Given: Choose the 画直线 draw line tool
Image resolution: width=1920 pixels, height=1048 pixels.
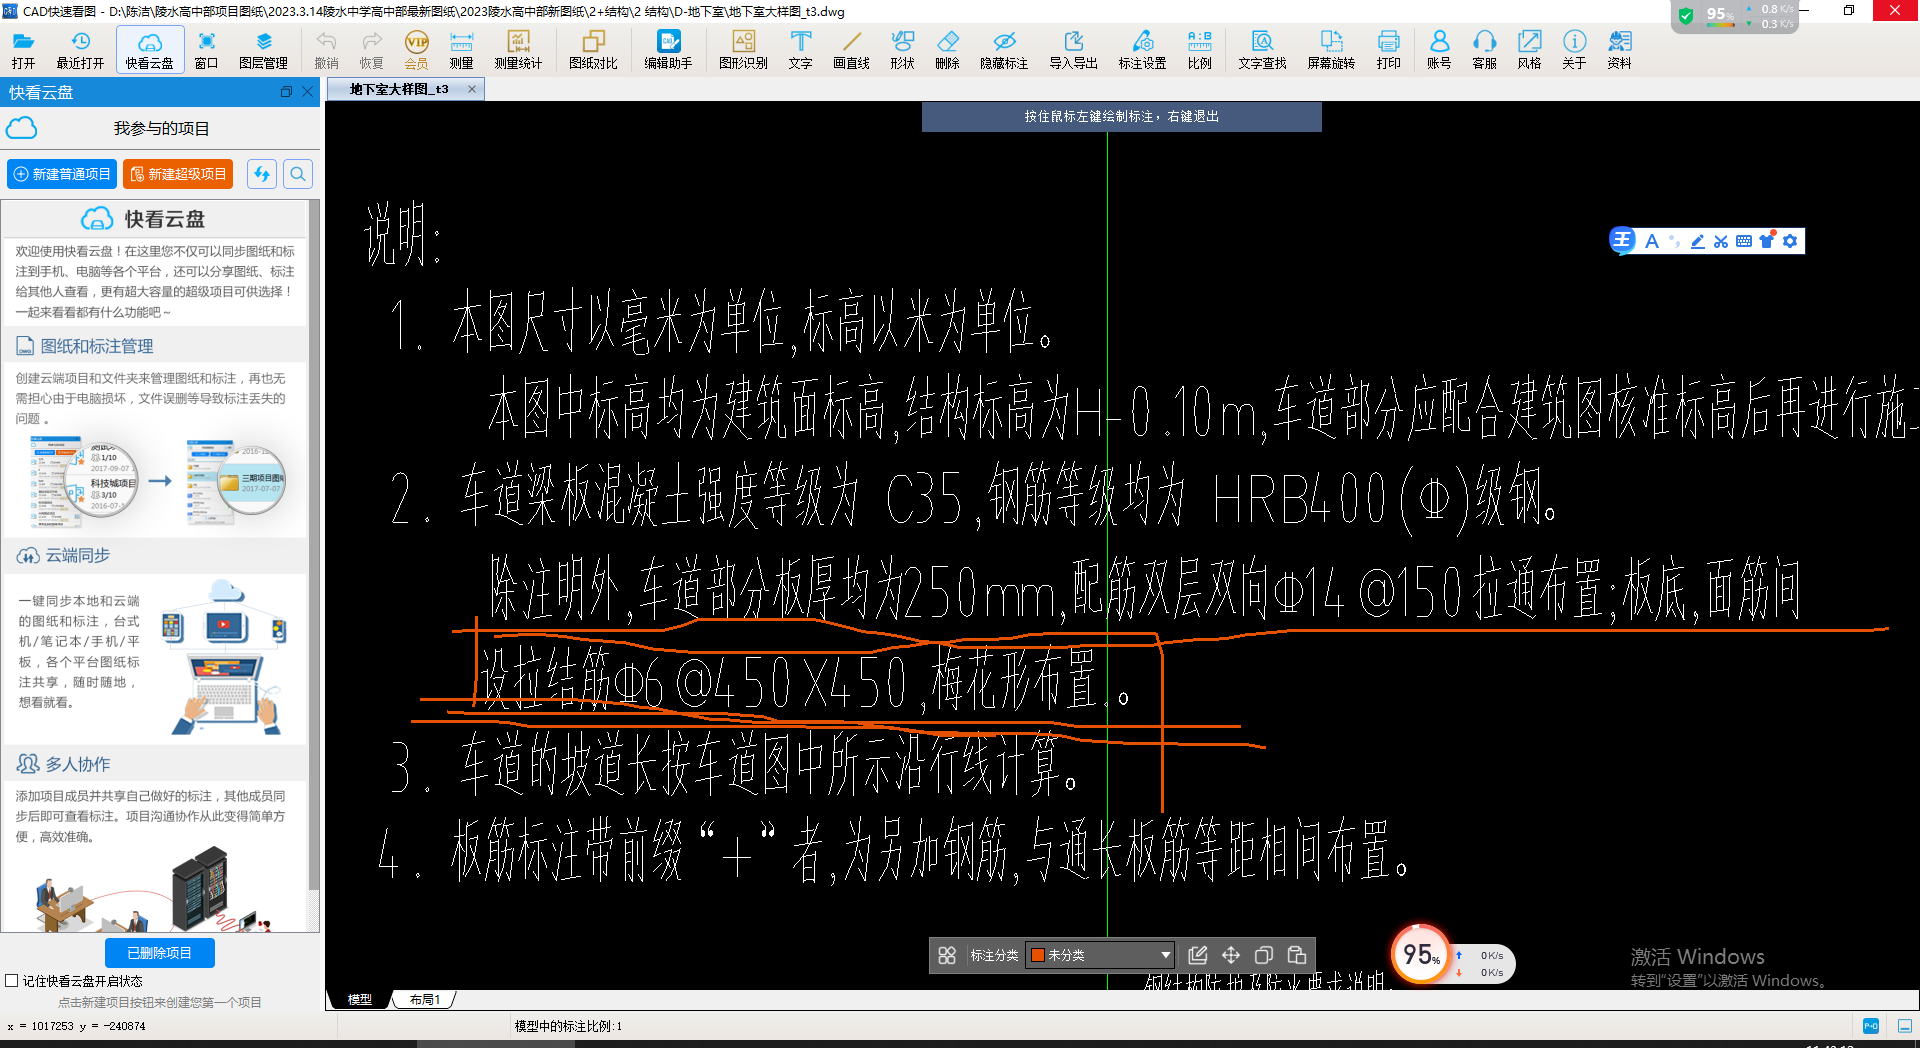Looking at the screenshot, I should point(851,49).
